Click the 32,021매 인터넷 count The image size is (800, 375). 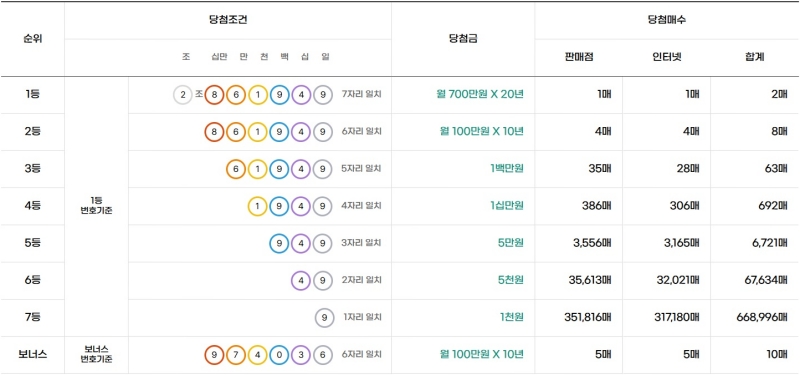(679, 280)
